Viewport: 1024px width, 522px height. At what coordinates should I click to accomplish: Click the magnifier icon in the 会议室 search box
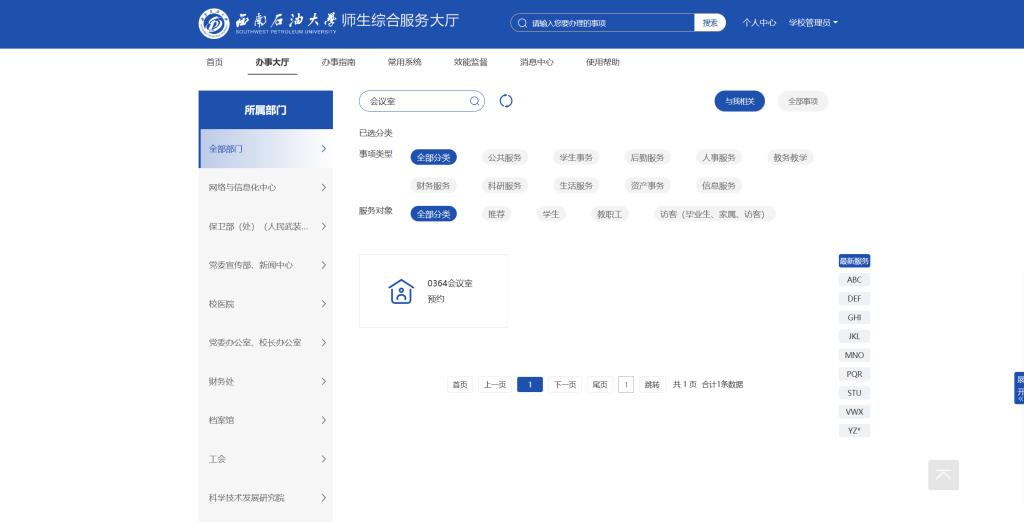[x=474, y=101]
